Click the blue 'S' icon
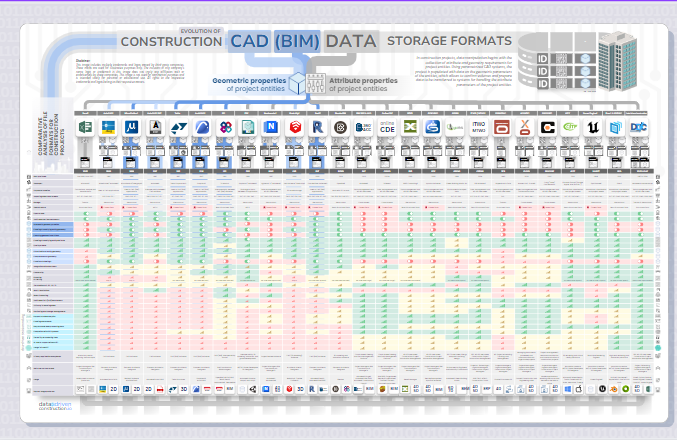This screenshot has width=677, height=440. 433,127
